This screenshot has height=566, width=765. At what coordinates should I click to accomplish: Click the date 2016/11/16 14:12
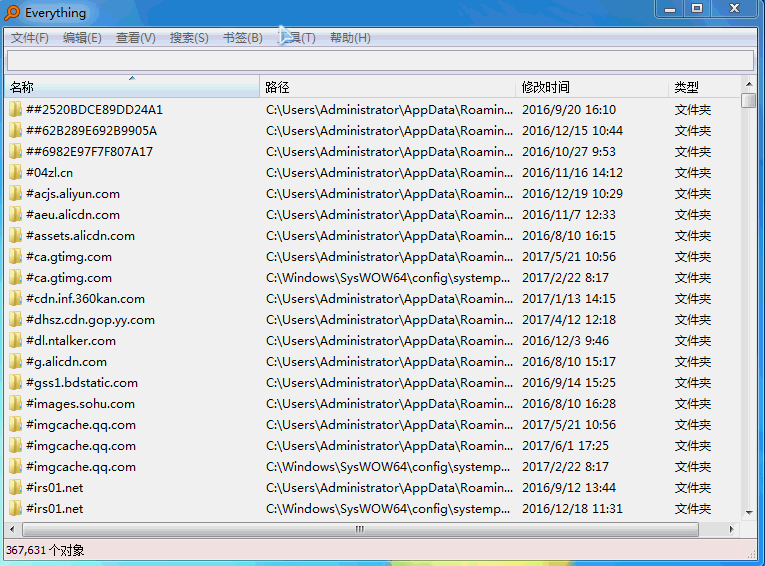572,173
